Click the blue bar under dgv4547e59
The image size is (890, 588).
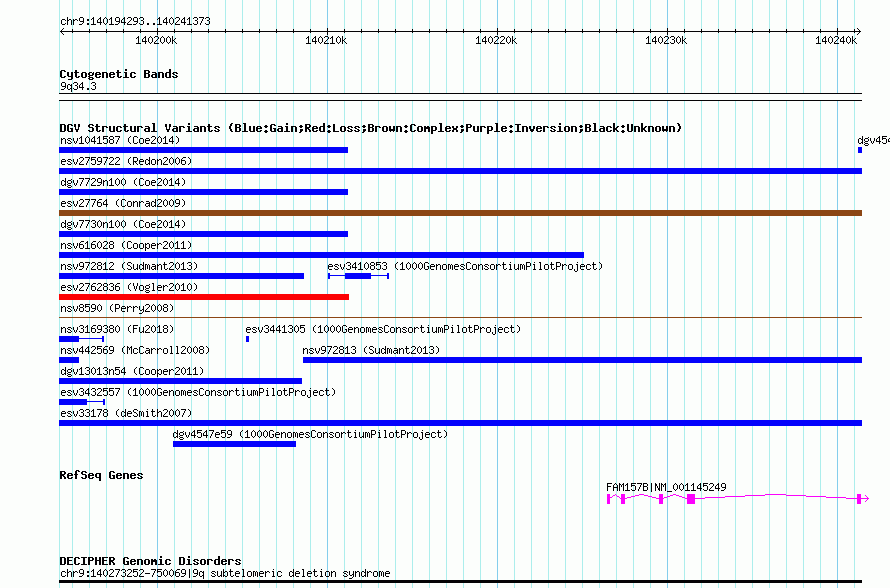pyautogui.click(x=234, y=444)
